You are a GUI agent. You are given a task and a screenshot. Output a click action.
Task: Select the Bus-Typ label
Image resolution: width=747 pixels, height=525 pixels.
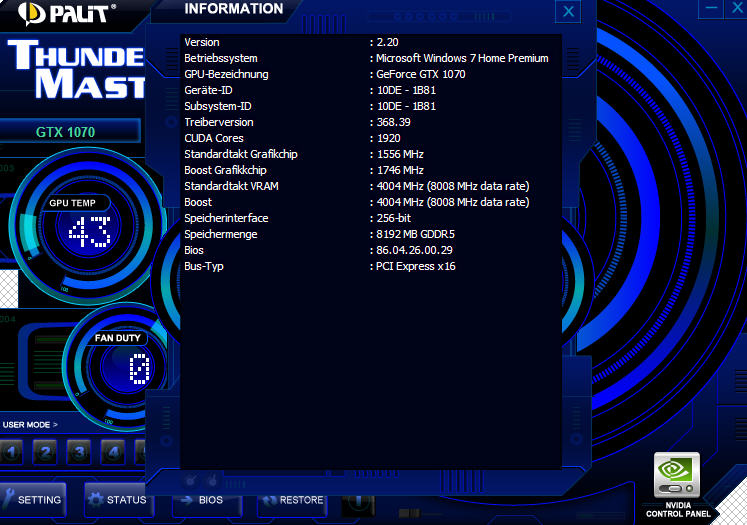coord(204,266)
